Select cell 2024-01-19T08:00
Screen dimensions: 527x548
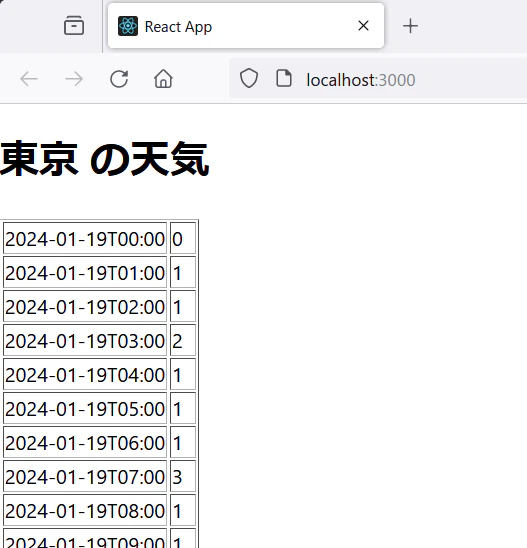(x=85, y=510)
